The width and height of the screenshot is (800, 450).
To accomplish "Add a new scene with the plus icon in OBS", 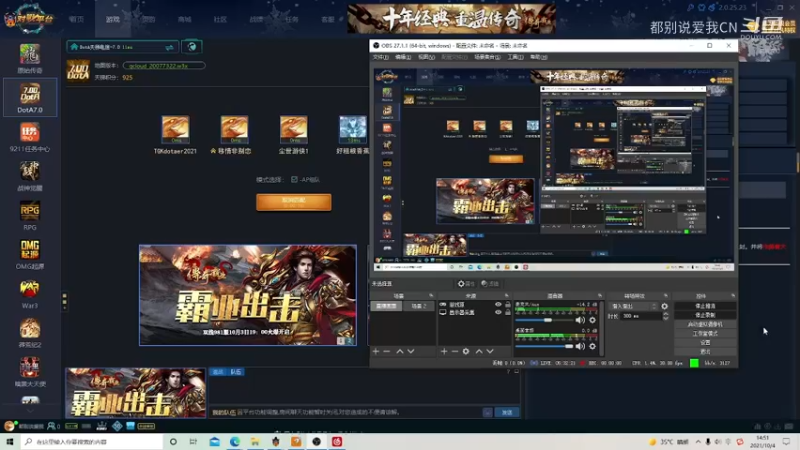I will pos(376,352).
